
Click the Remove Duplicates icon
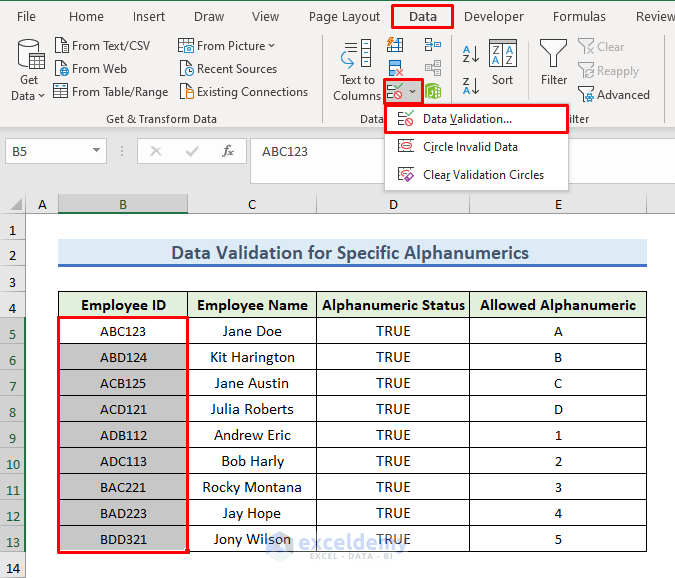pyautogui.click(x=395, y=68)
